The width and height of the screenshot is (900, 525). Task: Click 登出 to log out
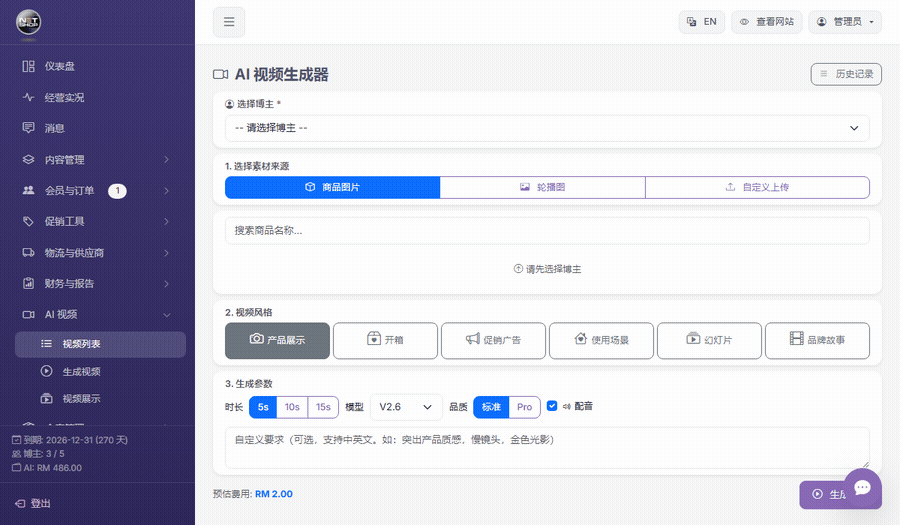33,503
